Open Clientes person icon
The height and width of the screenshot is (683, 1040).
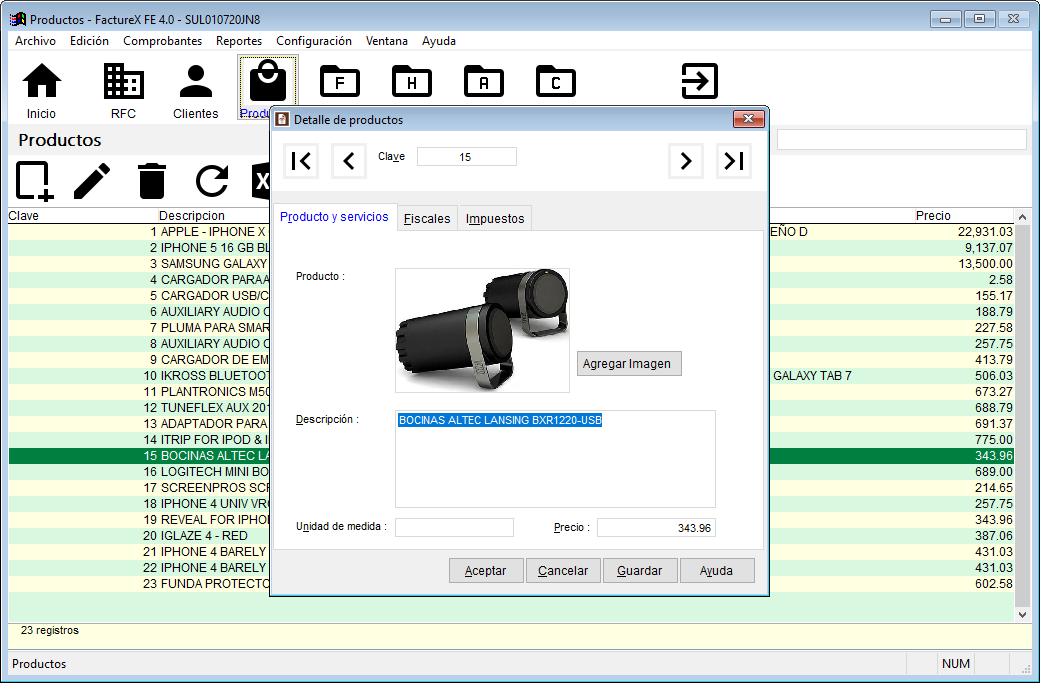click(196, 90)
